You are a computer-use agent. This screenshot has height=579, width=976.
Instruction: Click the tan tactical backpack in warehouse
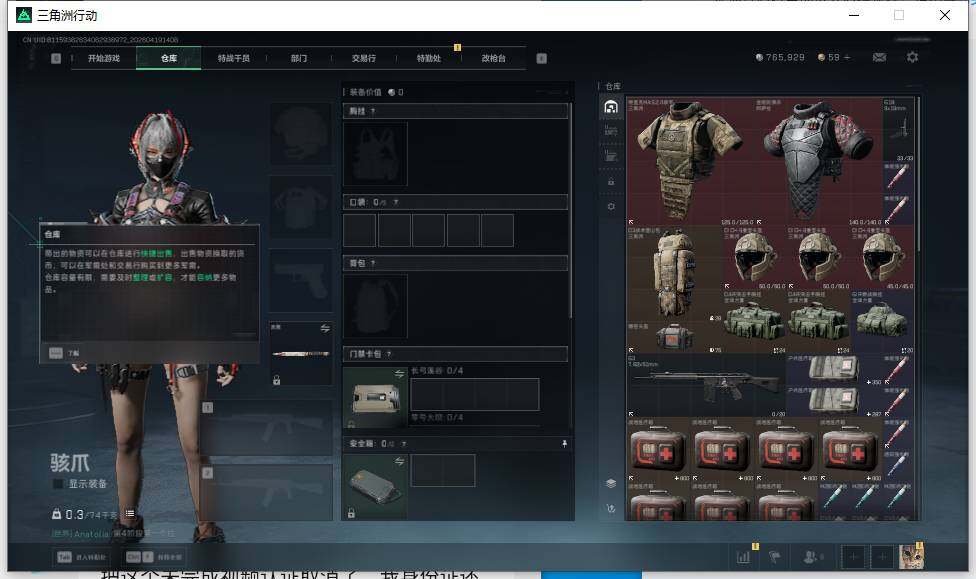674,274
